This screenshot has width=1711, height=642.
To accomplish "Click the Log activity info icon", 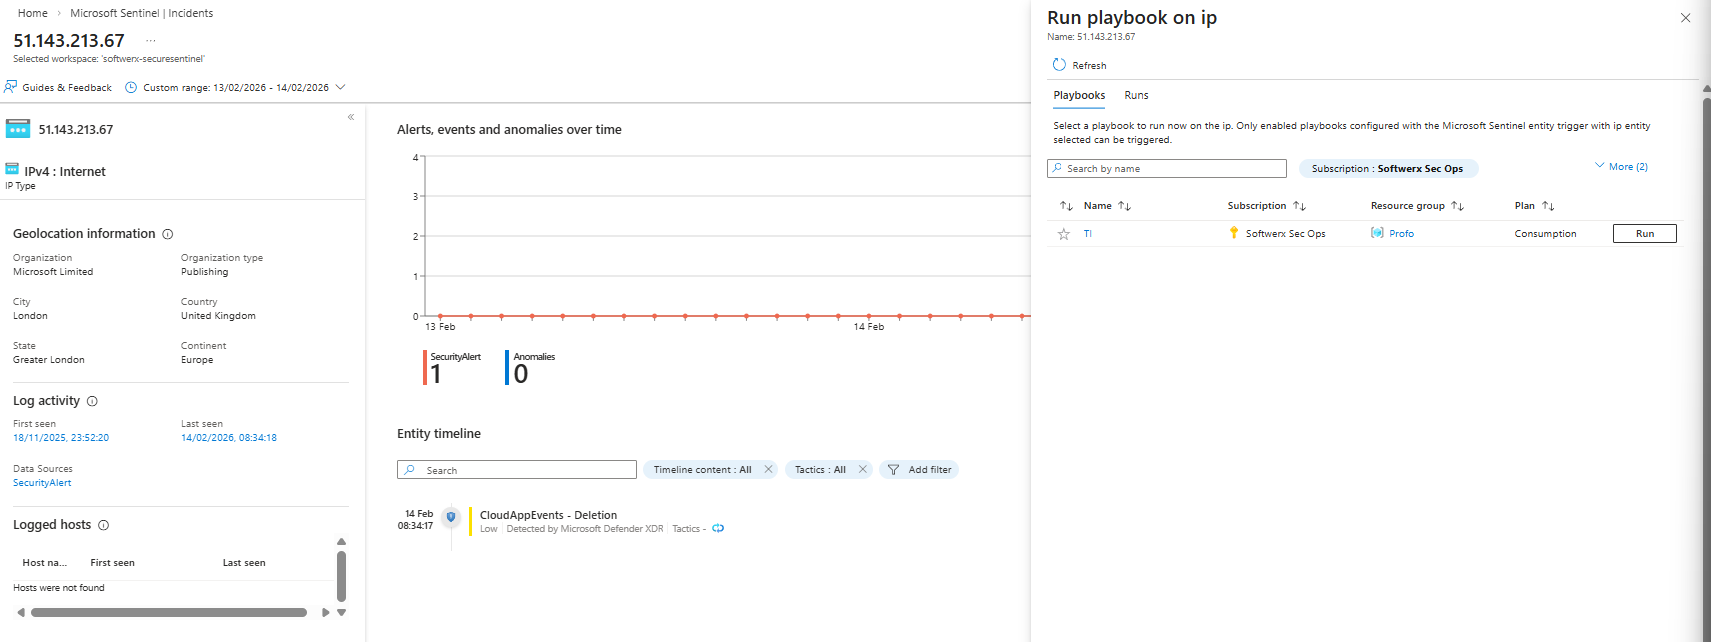I will (92, 401).
